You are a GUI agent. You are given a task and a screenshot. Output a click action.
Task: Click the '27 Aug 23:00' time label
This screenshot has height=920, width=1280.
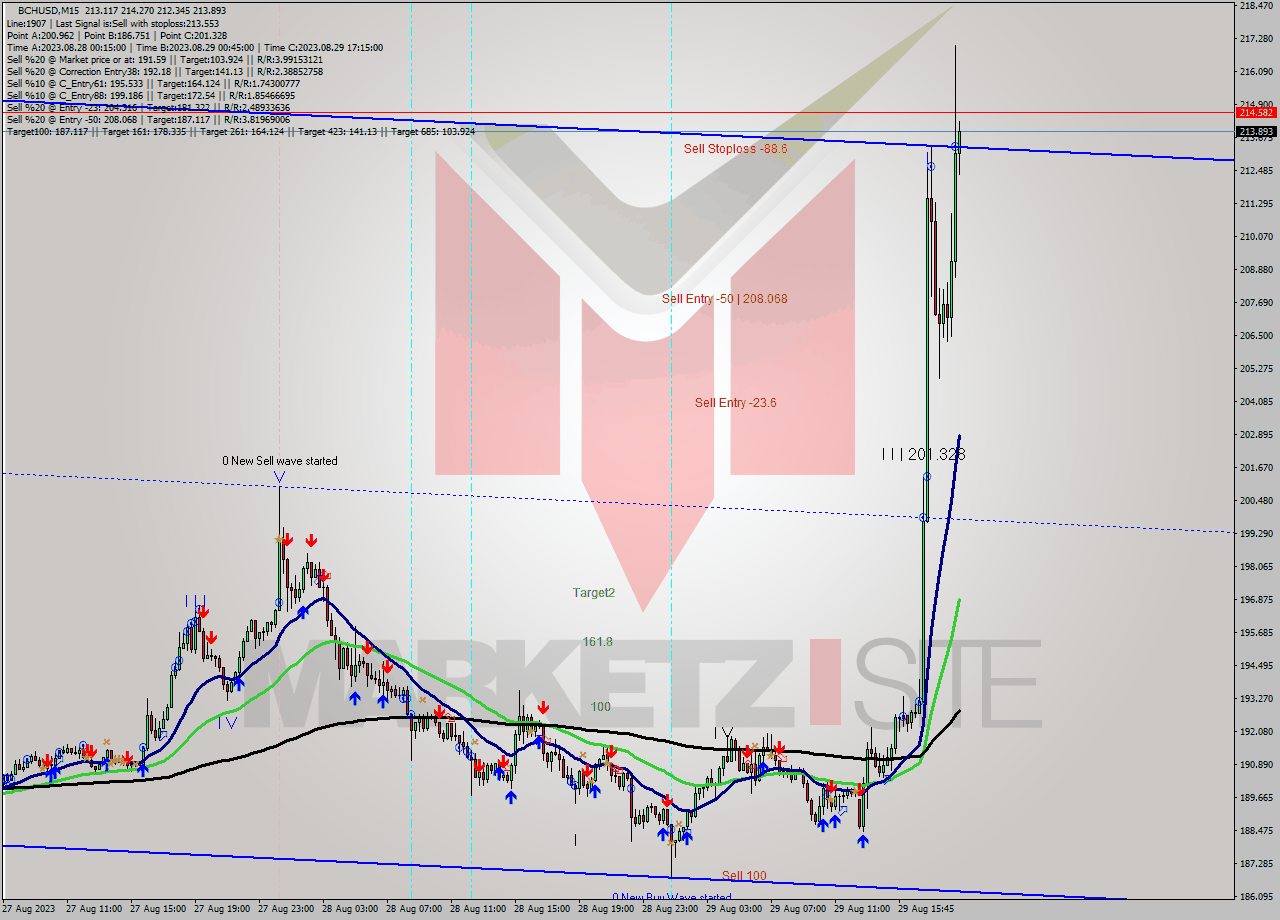pos(286,909)
